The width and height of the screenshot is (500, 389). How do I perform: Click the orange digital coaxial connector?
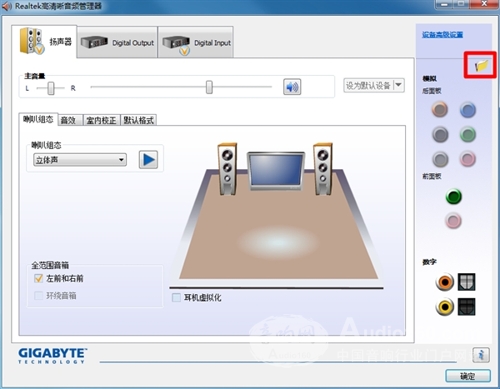click(x=445, y=282)
